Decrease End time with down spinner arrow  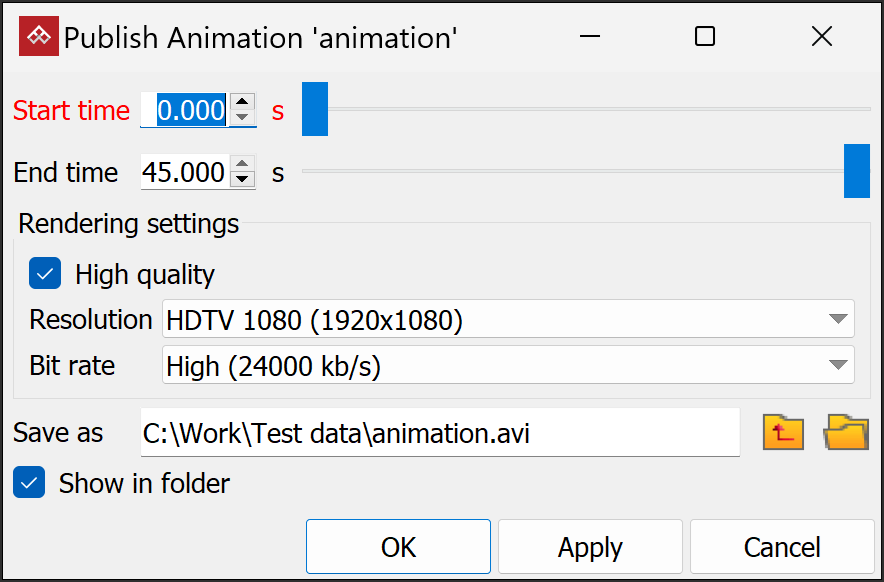[242, 180]
